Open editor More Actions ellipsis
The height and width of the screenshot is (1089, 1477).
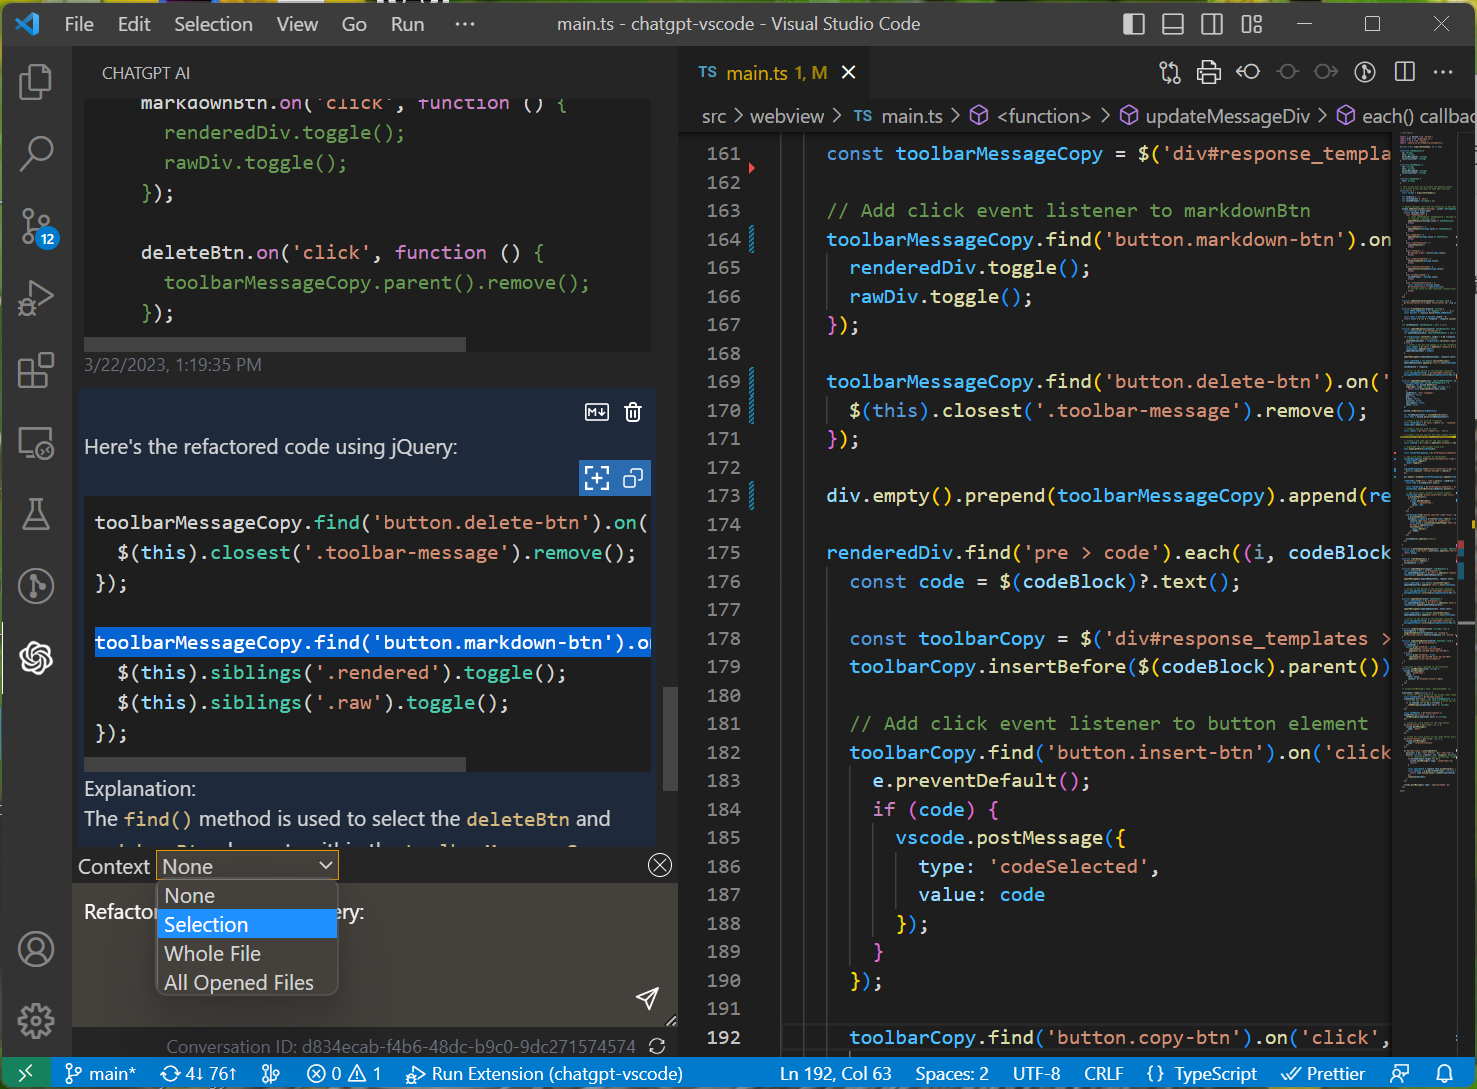(1443, 72)
